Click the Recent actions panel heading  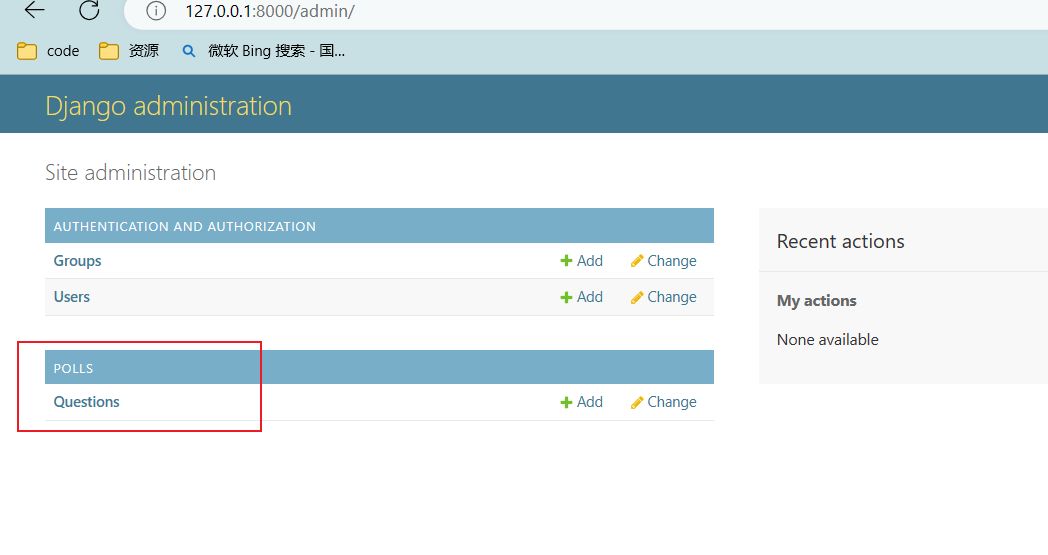(840, 241)
